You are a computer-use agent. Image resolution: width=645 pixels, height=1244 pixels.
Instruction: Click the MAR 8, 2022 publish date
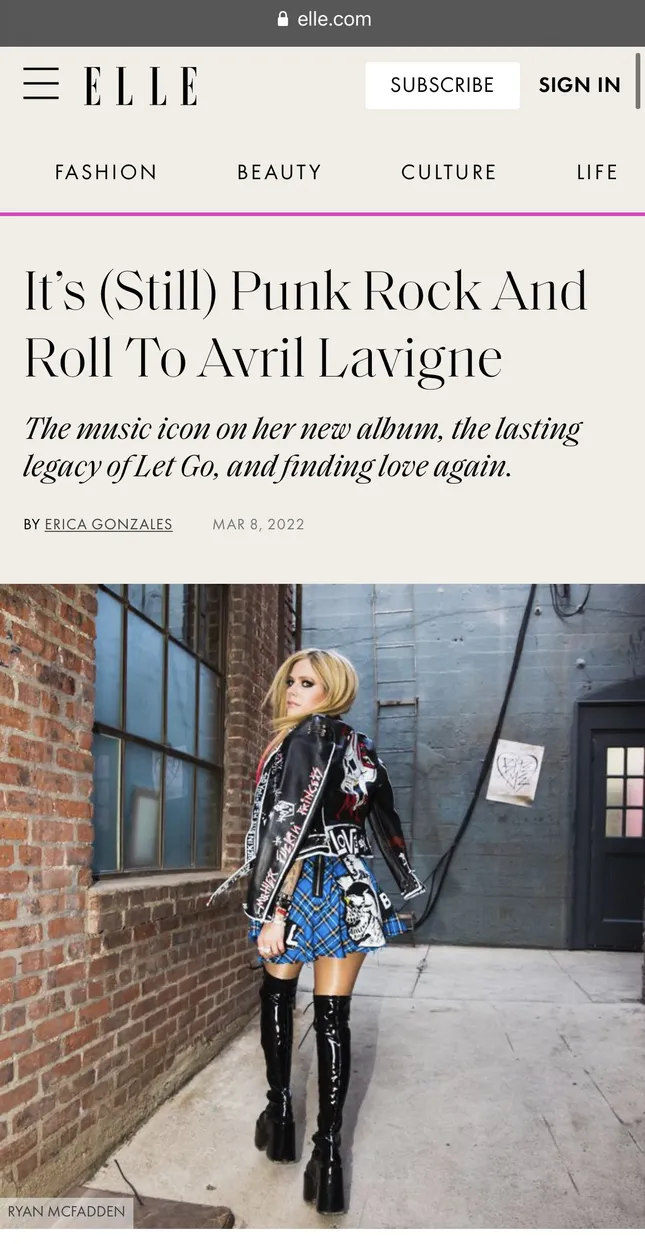click(258, 524)
